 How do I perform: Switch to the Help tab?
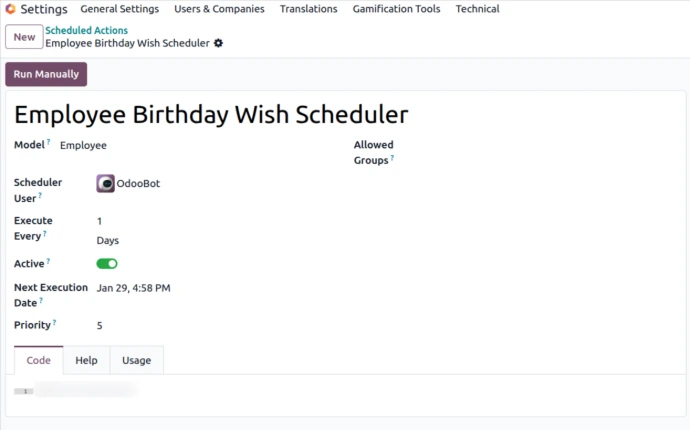[x=86, y=360]
